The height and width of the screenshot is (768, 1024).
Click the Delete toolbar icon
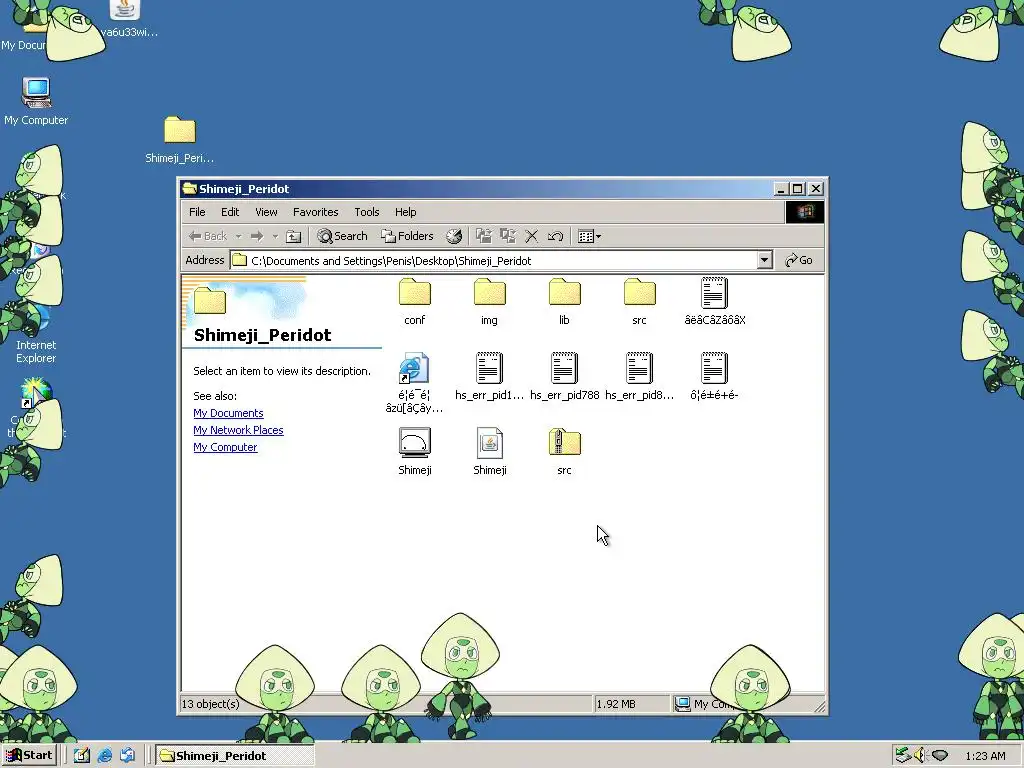(532, 236)
